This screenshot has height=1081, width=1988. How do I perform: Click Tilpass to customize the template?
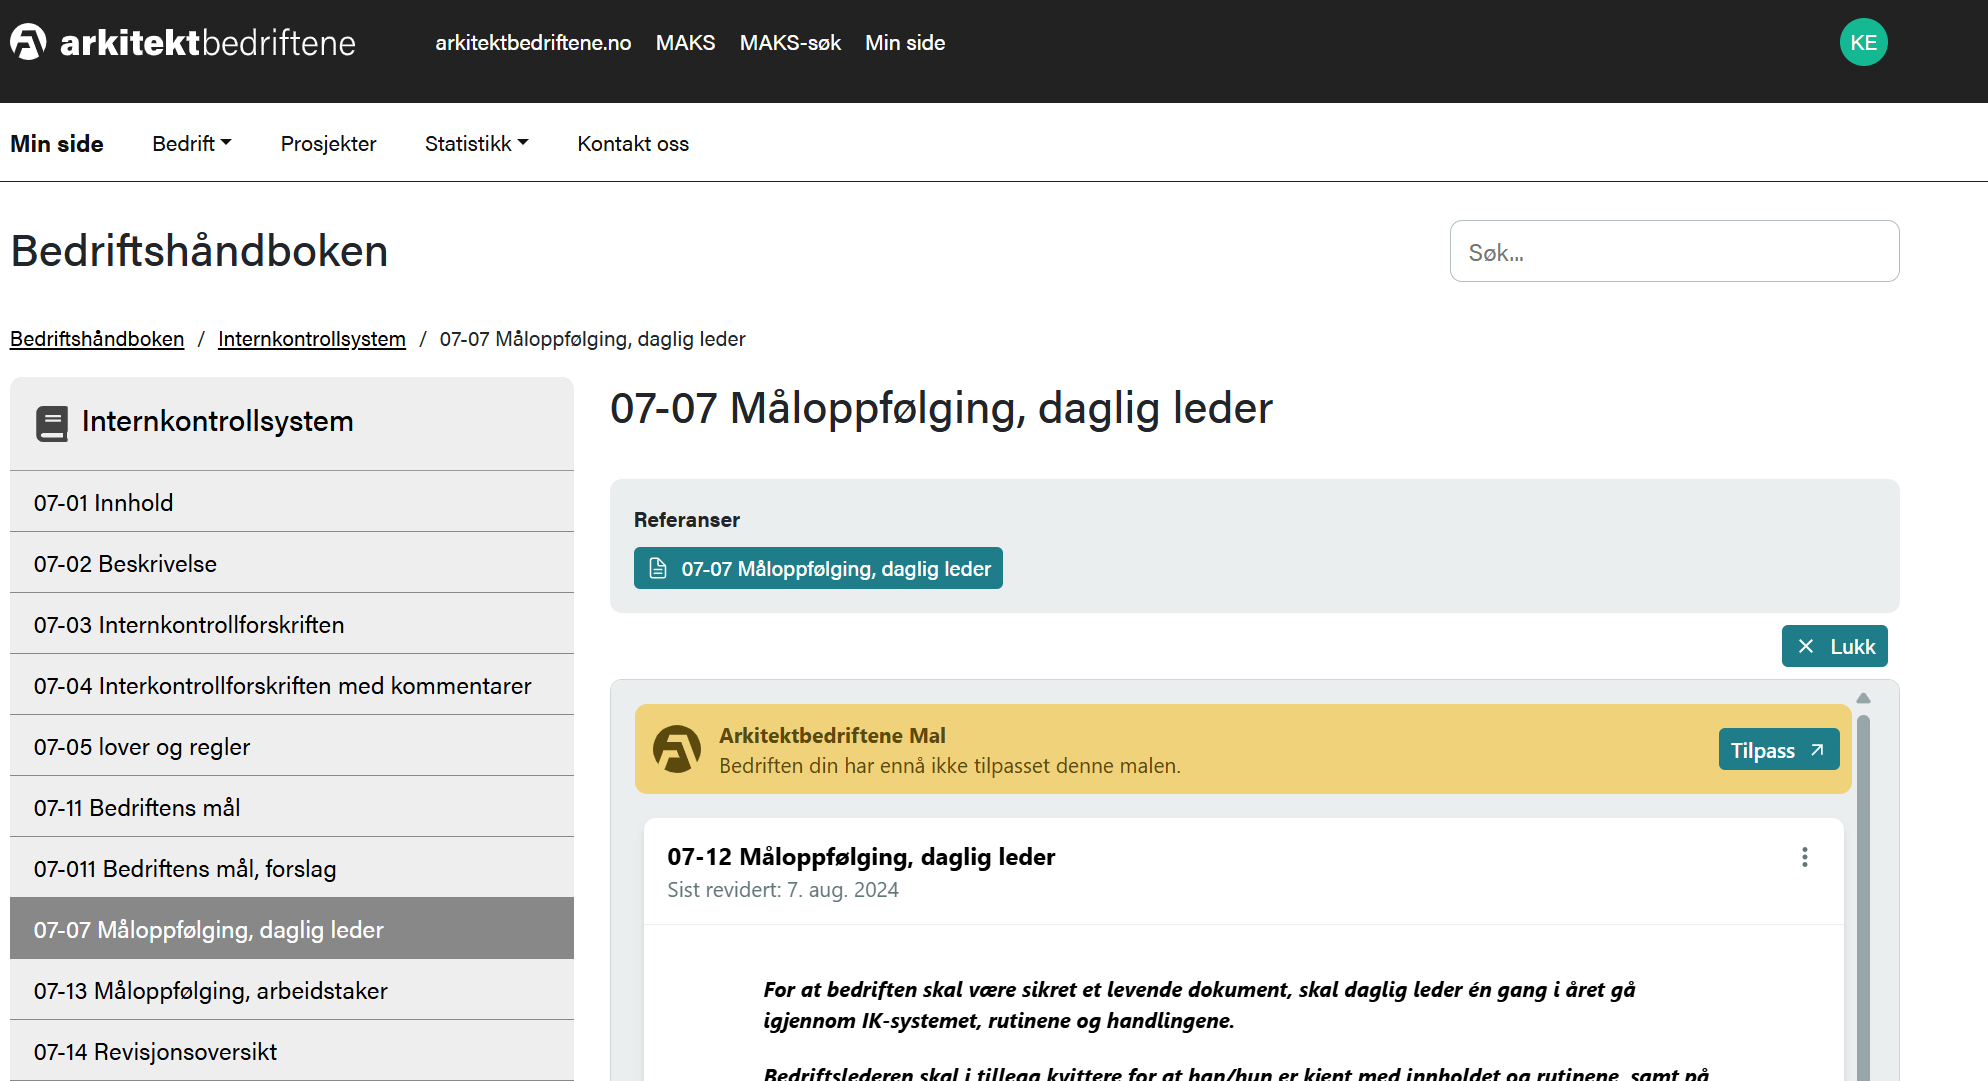click(x=1778, y=750)
